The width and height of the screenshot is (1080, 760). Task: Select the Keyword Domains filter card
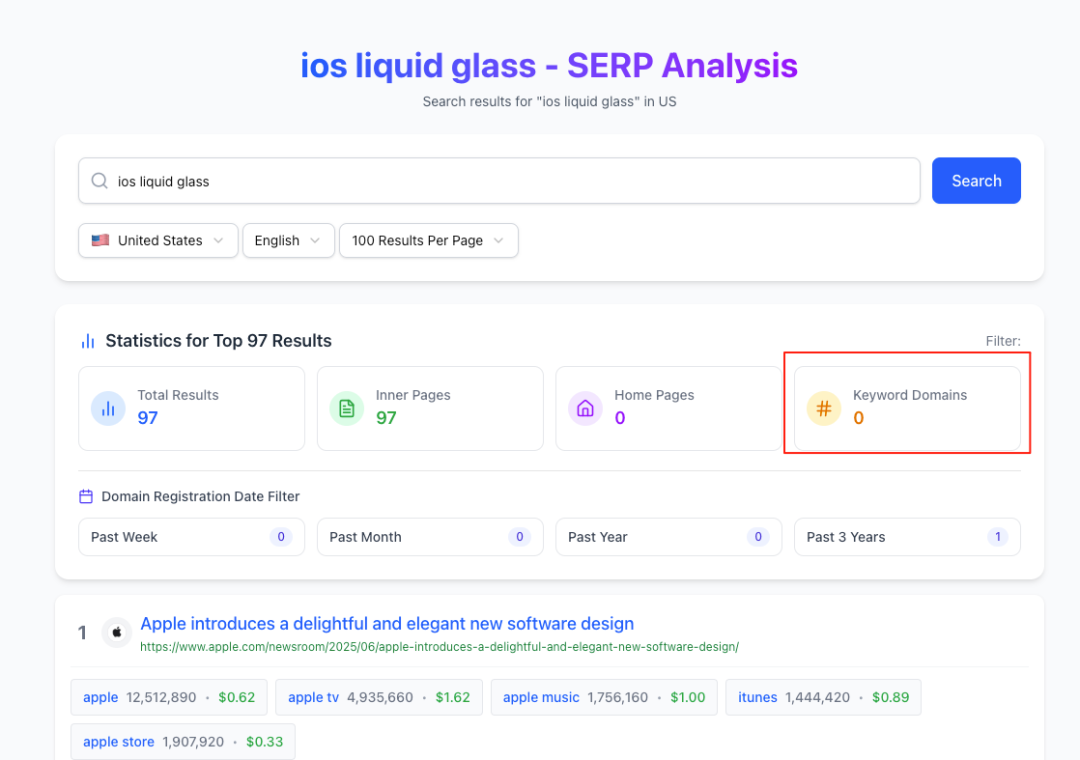tap(907, 409)
